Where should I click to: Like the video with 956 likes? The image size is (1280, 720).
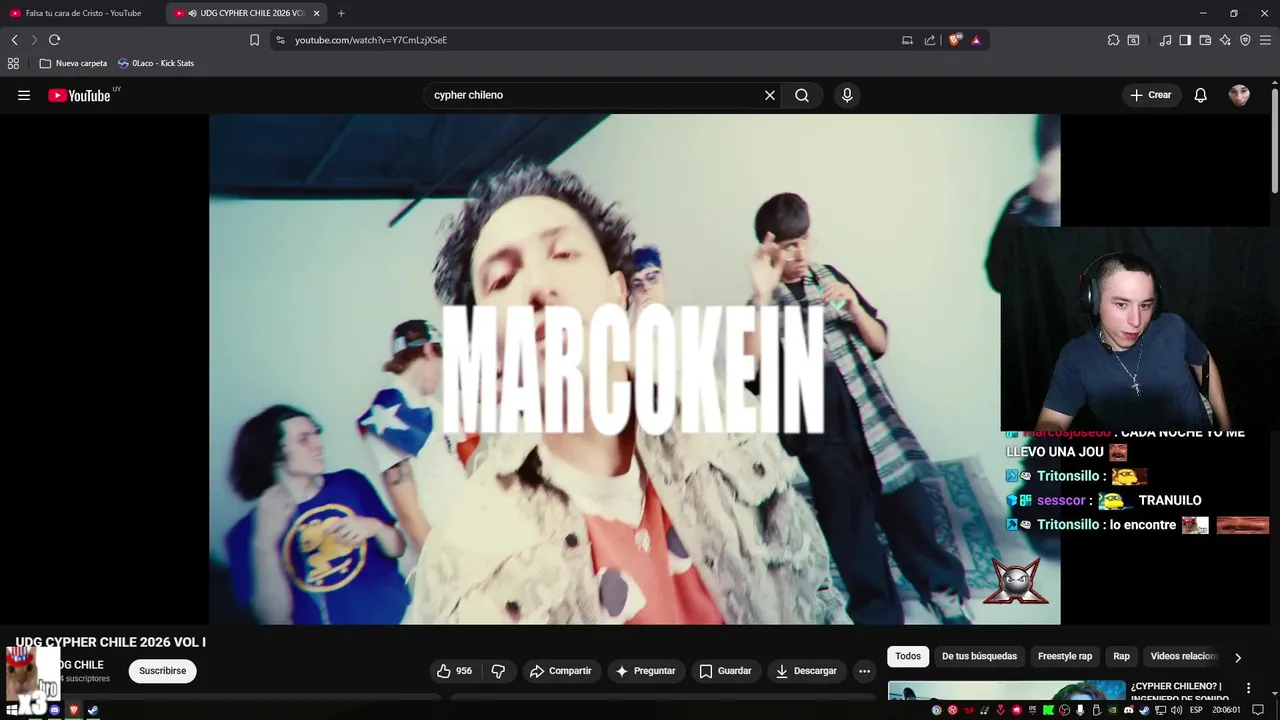click(x=455, y=671)
